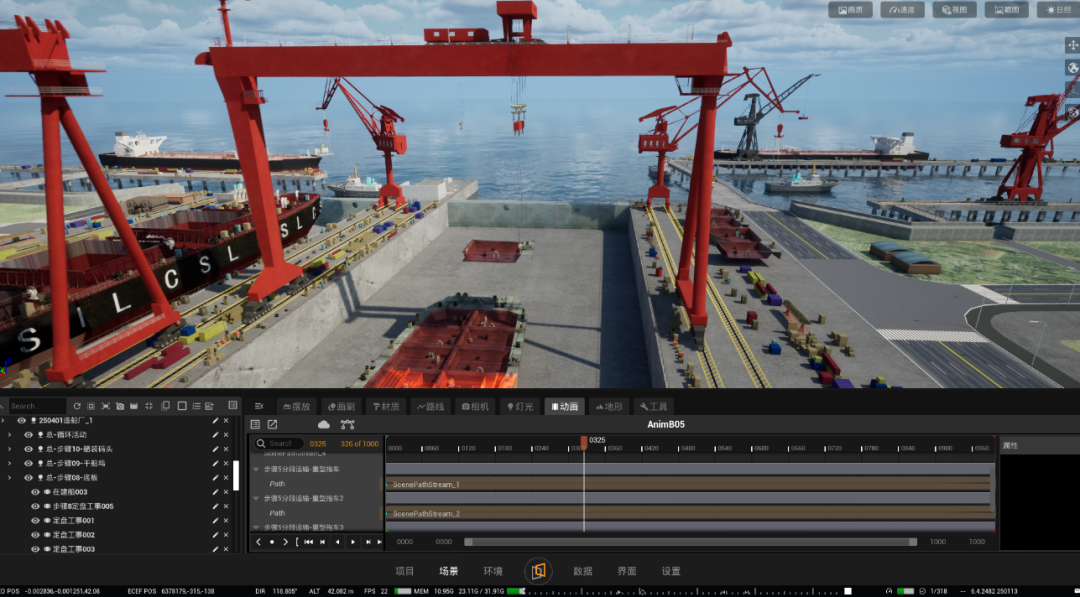Click the refresh icon in scene tree toolbar
The image size is (1080, 597).
tap(77, 406)
